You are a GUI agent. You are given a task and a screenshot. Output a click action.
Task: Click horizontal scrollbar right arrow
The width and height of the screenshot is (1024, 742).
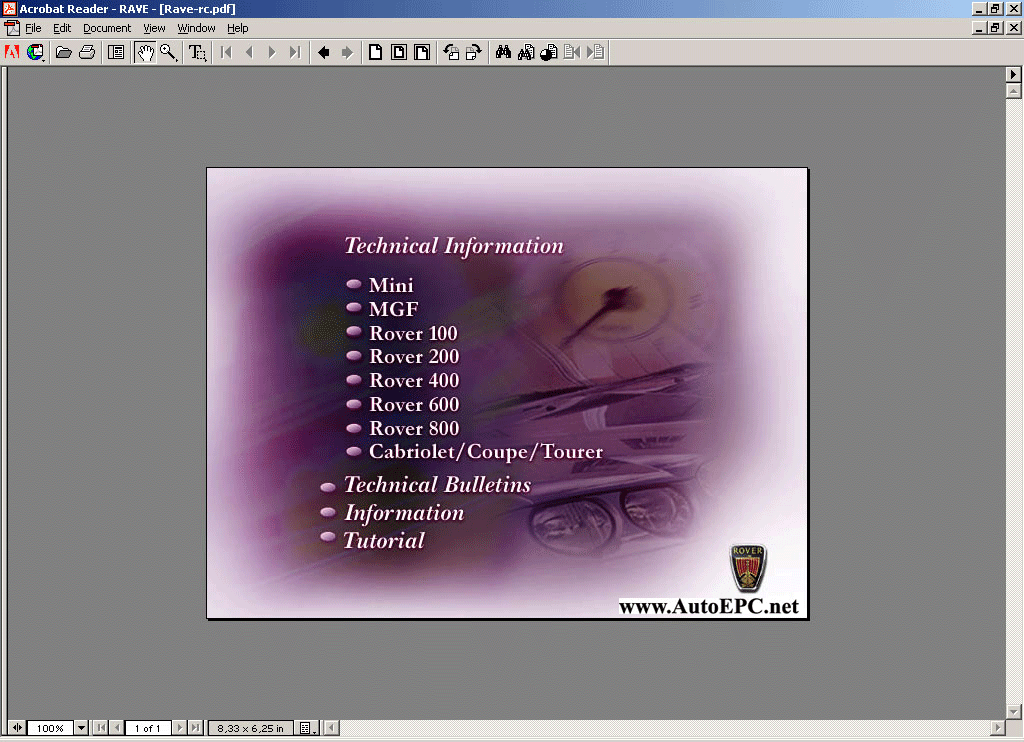coord(997,728)
